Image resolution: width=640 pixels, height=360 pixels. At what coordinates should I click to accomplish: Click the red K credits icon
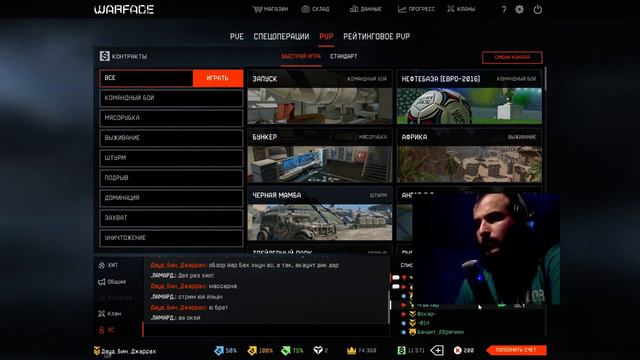tap(458, 350)
